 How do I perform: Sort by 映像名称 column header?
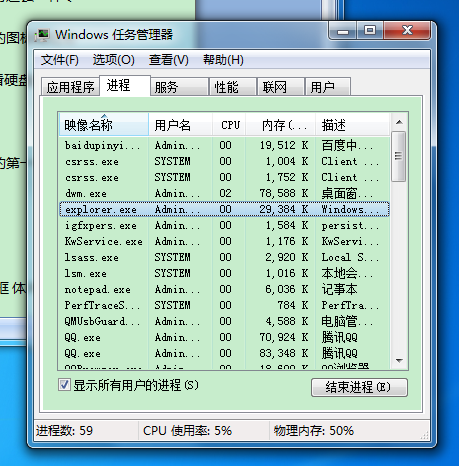click(104, 125)
